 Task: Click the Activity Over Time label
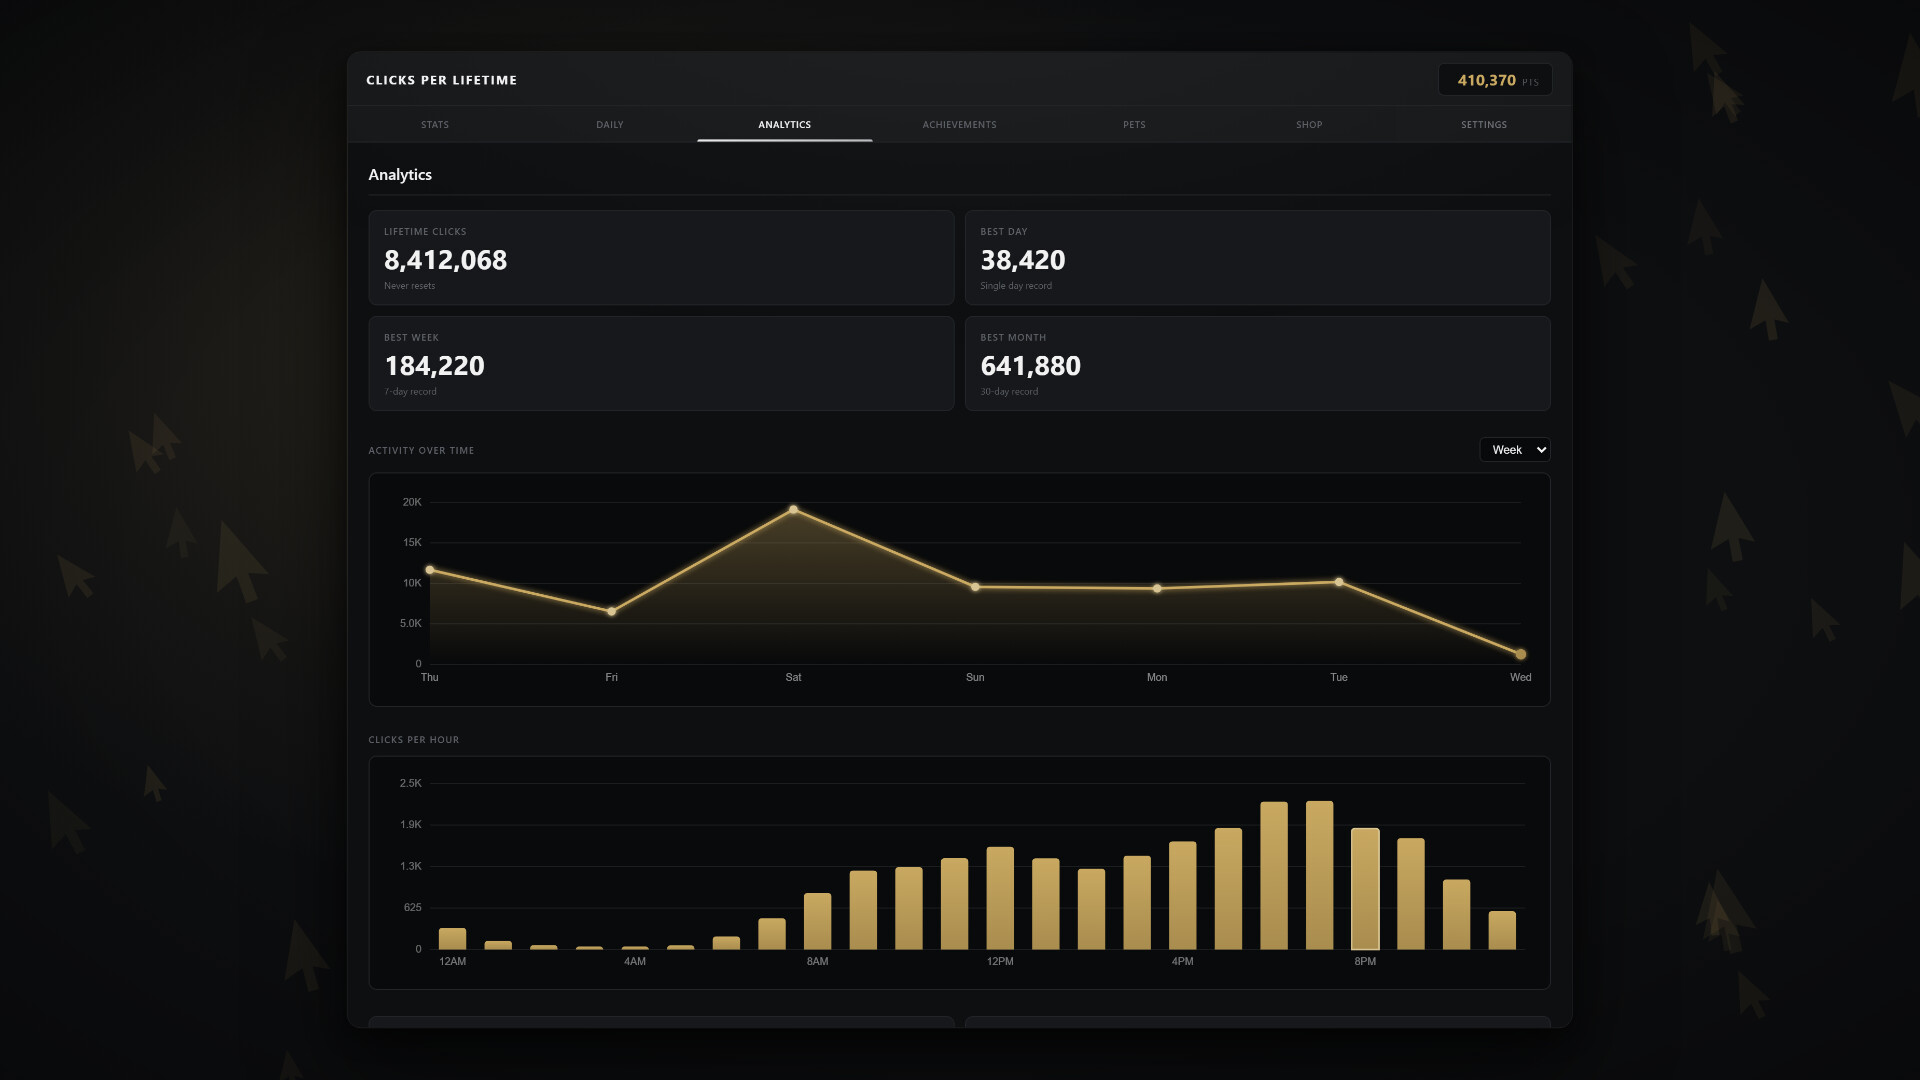coord(421,450)
